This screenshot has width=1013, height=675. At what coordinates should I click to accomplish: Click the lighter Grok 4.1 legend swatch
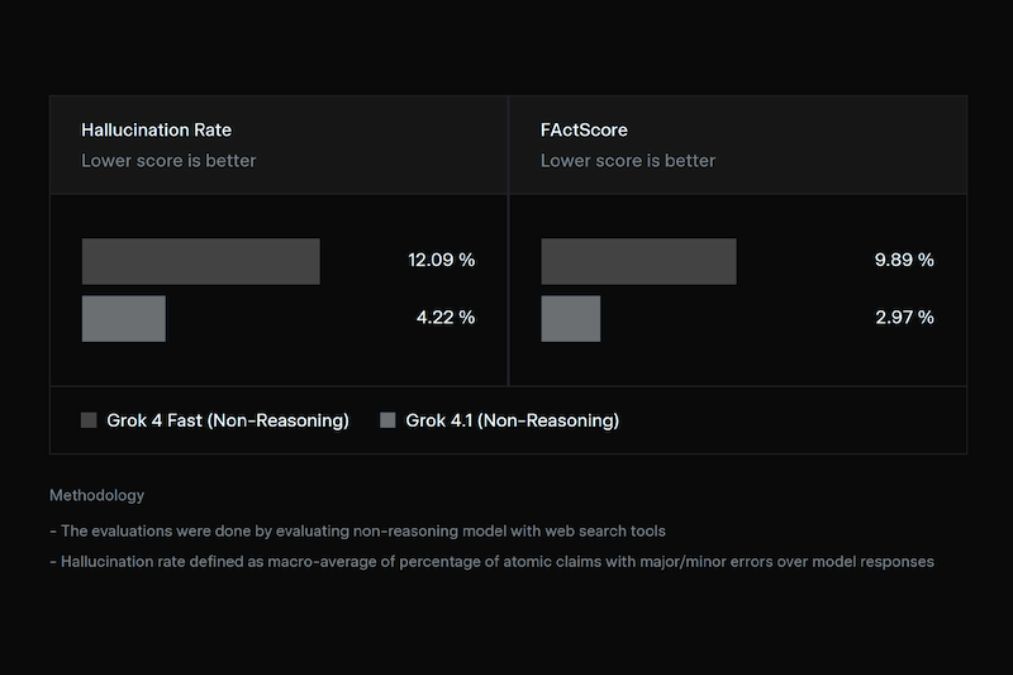388,421
